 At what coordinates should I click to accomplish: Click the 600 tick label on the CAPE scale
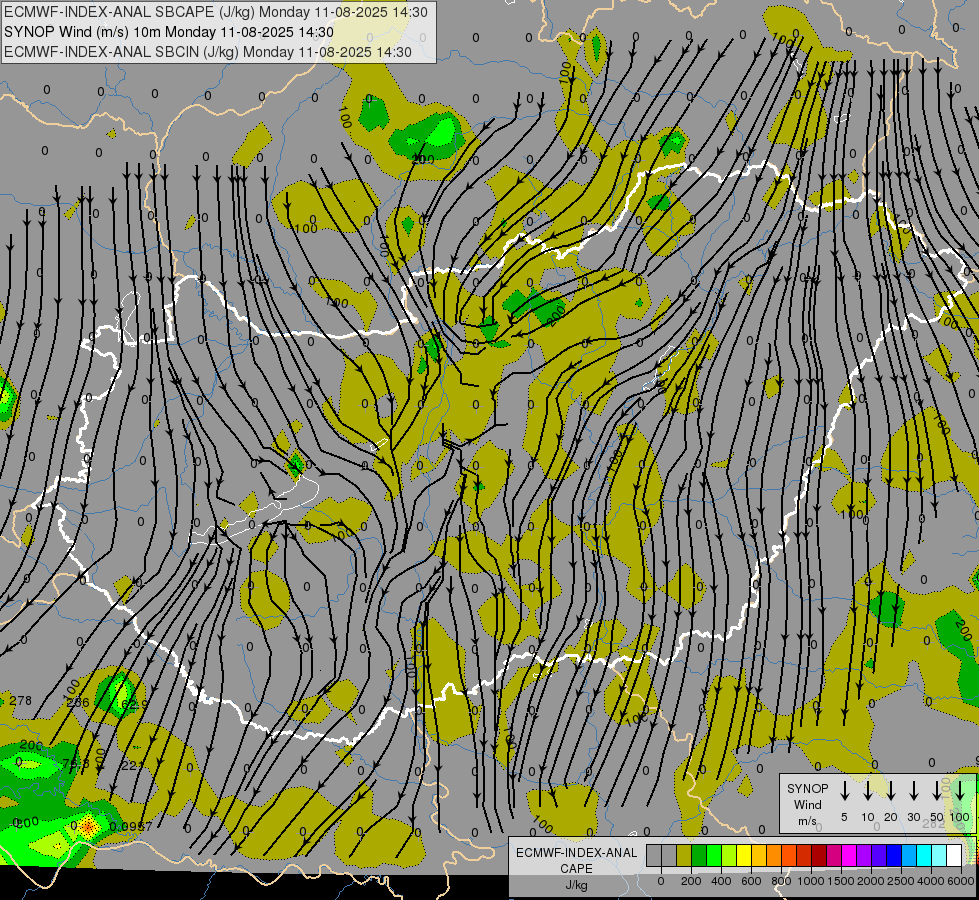(751, 881)
